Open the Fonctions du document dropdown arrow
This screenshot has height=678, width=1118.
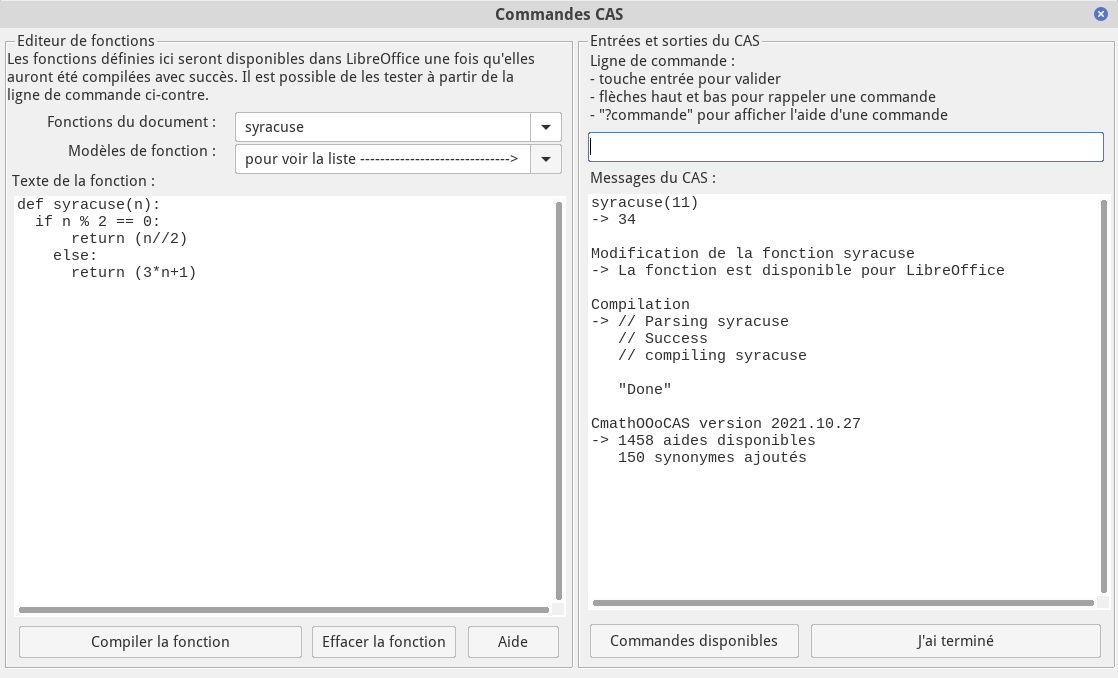[x=546, y=127]
